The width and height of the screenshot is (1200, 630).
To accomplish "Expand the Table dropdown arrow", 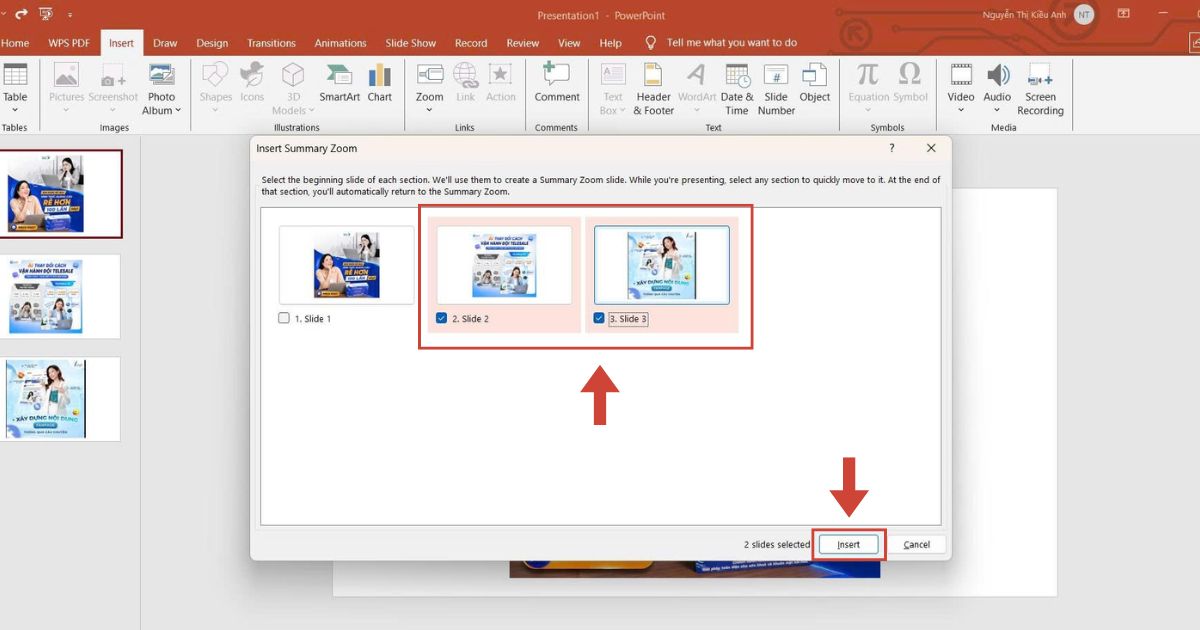I will (x=15, y=111).
